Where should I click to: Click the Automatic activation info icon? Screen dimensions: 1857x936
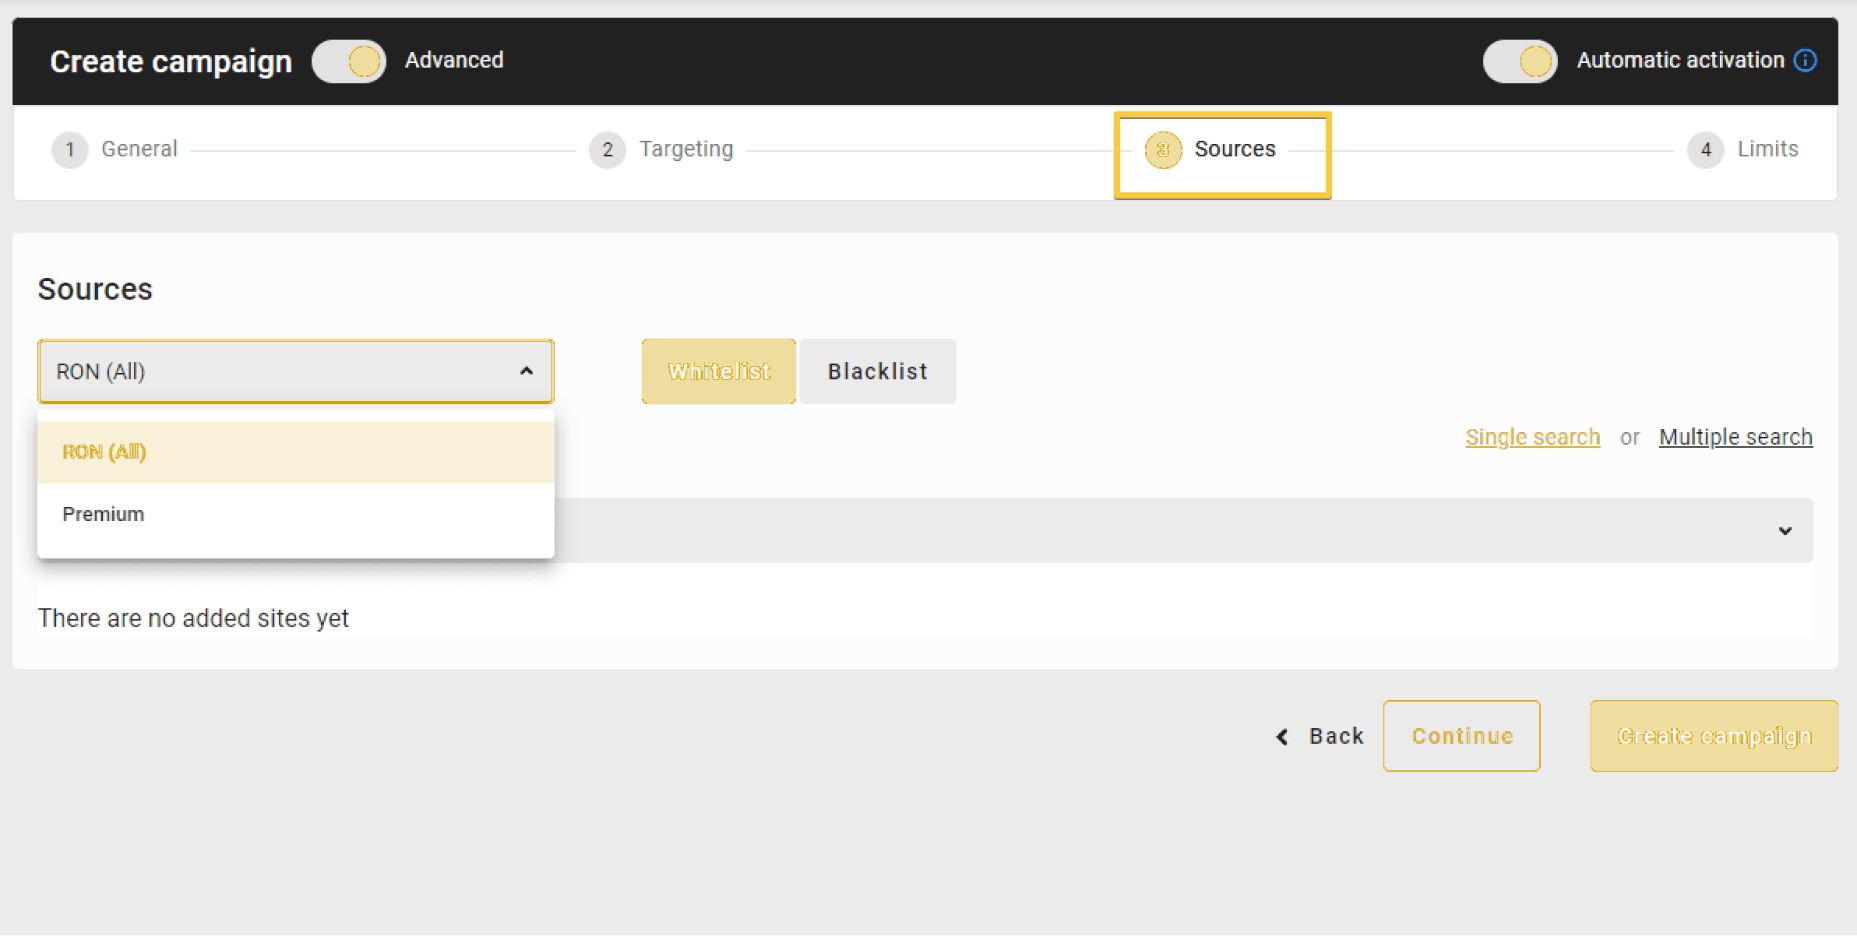pos(1805,61)
